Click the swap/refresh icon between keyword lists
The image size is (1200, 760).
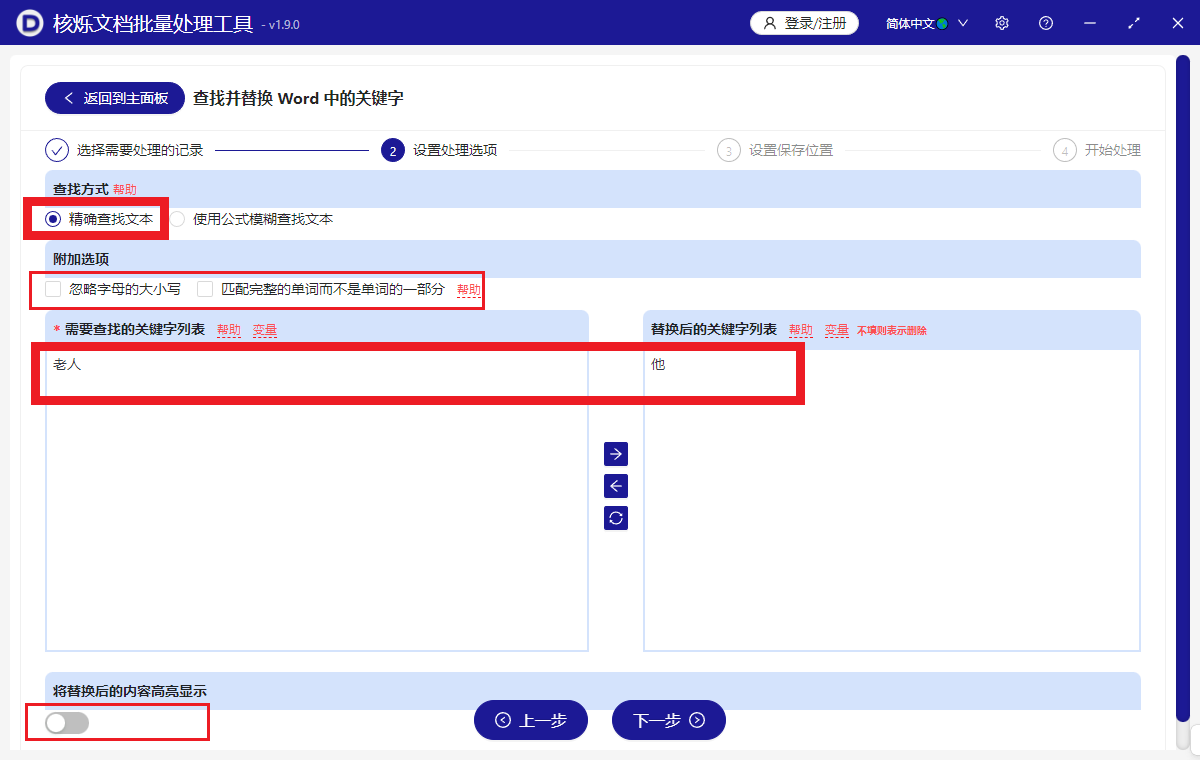615,517
